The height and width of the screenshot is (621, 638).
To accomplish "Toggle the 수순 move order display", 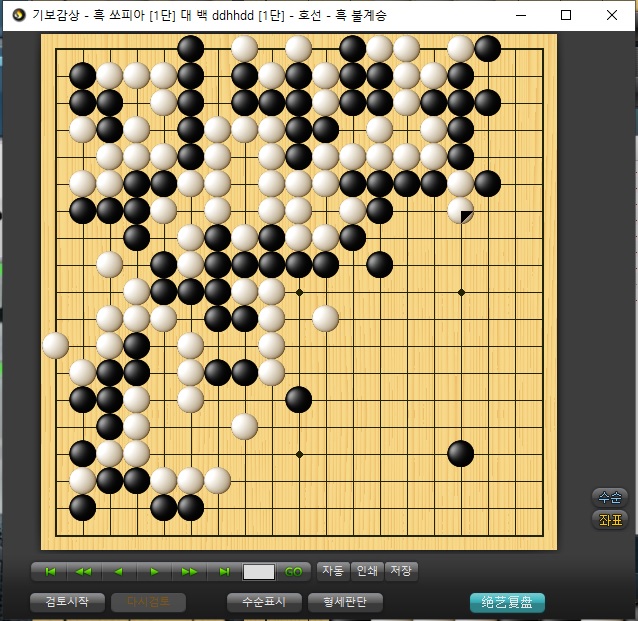I will [610, 497].
